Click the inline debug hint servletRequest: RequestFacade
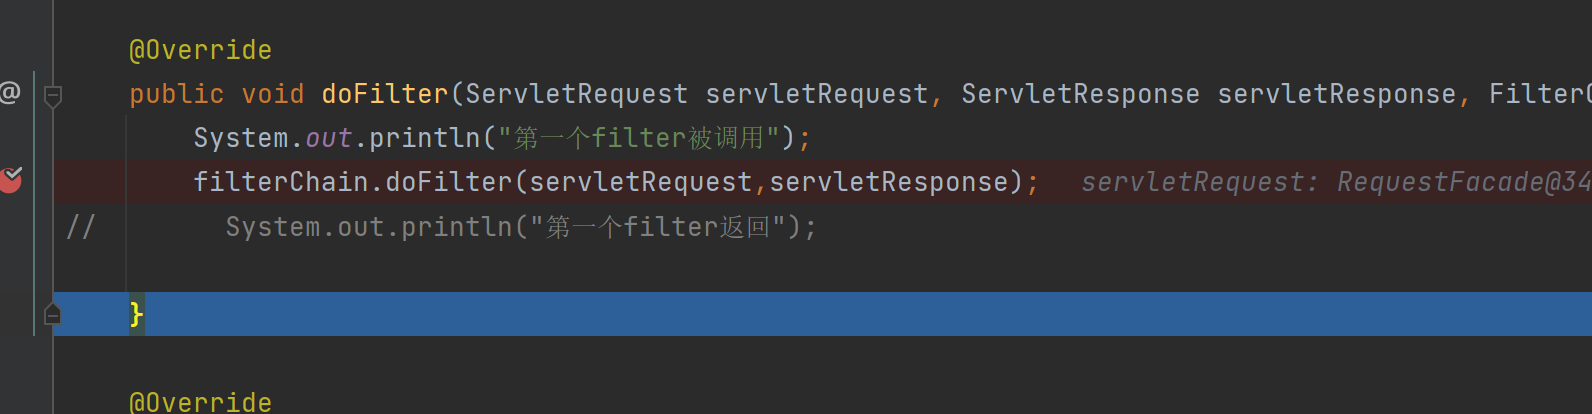The image size is (1592, 414). pyautogui.click(x=1336, y=182)
